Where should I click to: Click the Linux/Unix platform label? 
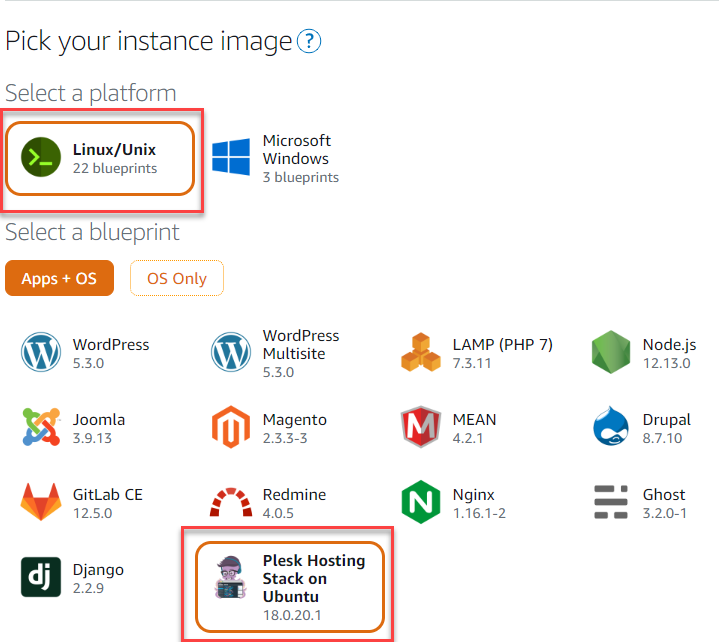[x=114, y=149]
